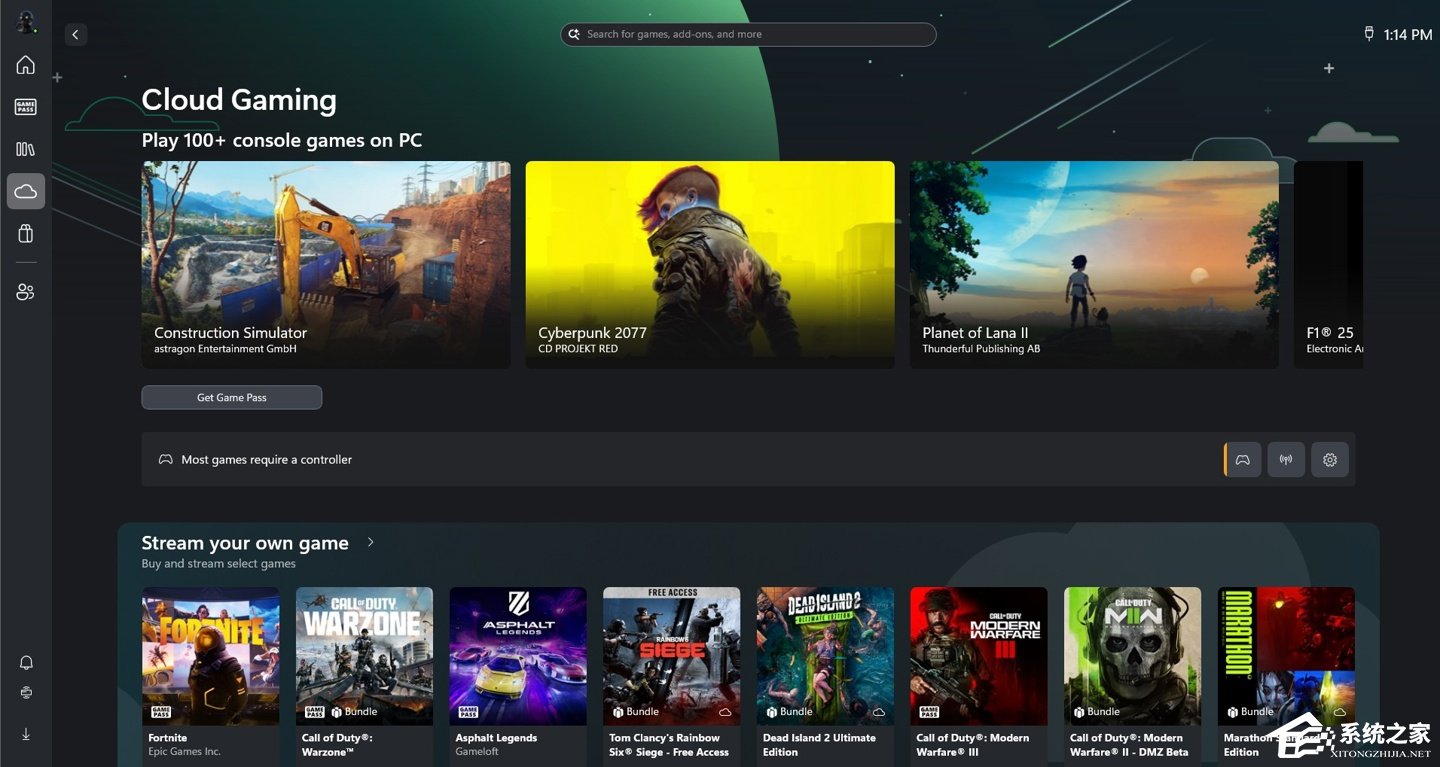Click 'Tom Clancy's Rainbow Six® Siege' title
This screenshot has height=767, width=1440.
669,745
